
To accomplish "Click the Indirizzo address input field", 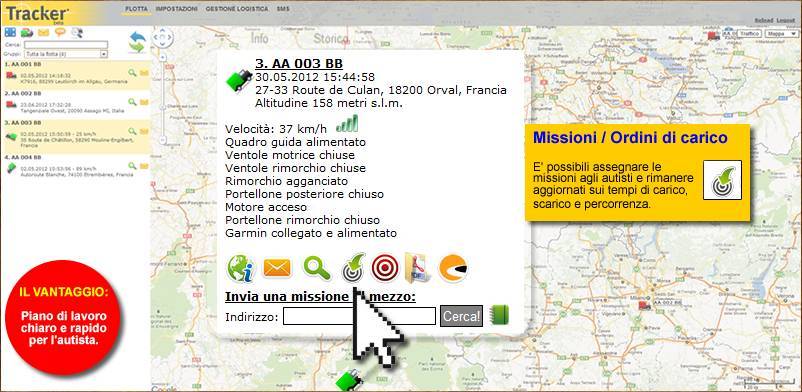I will pyautogui.click(x=359, y=316).
